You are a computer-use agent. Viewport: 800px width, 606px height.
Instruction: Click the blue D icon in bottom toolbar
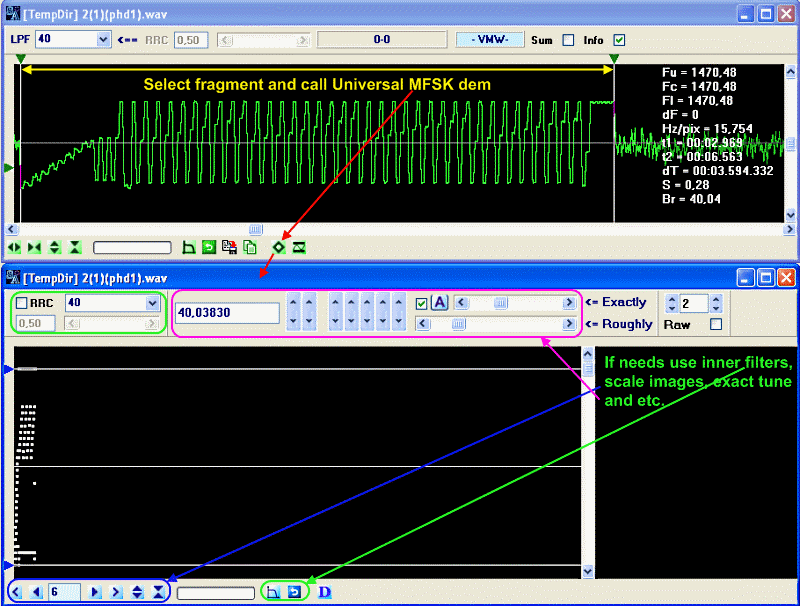325,592
